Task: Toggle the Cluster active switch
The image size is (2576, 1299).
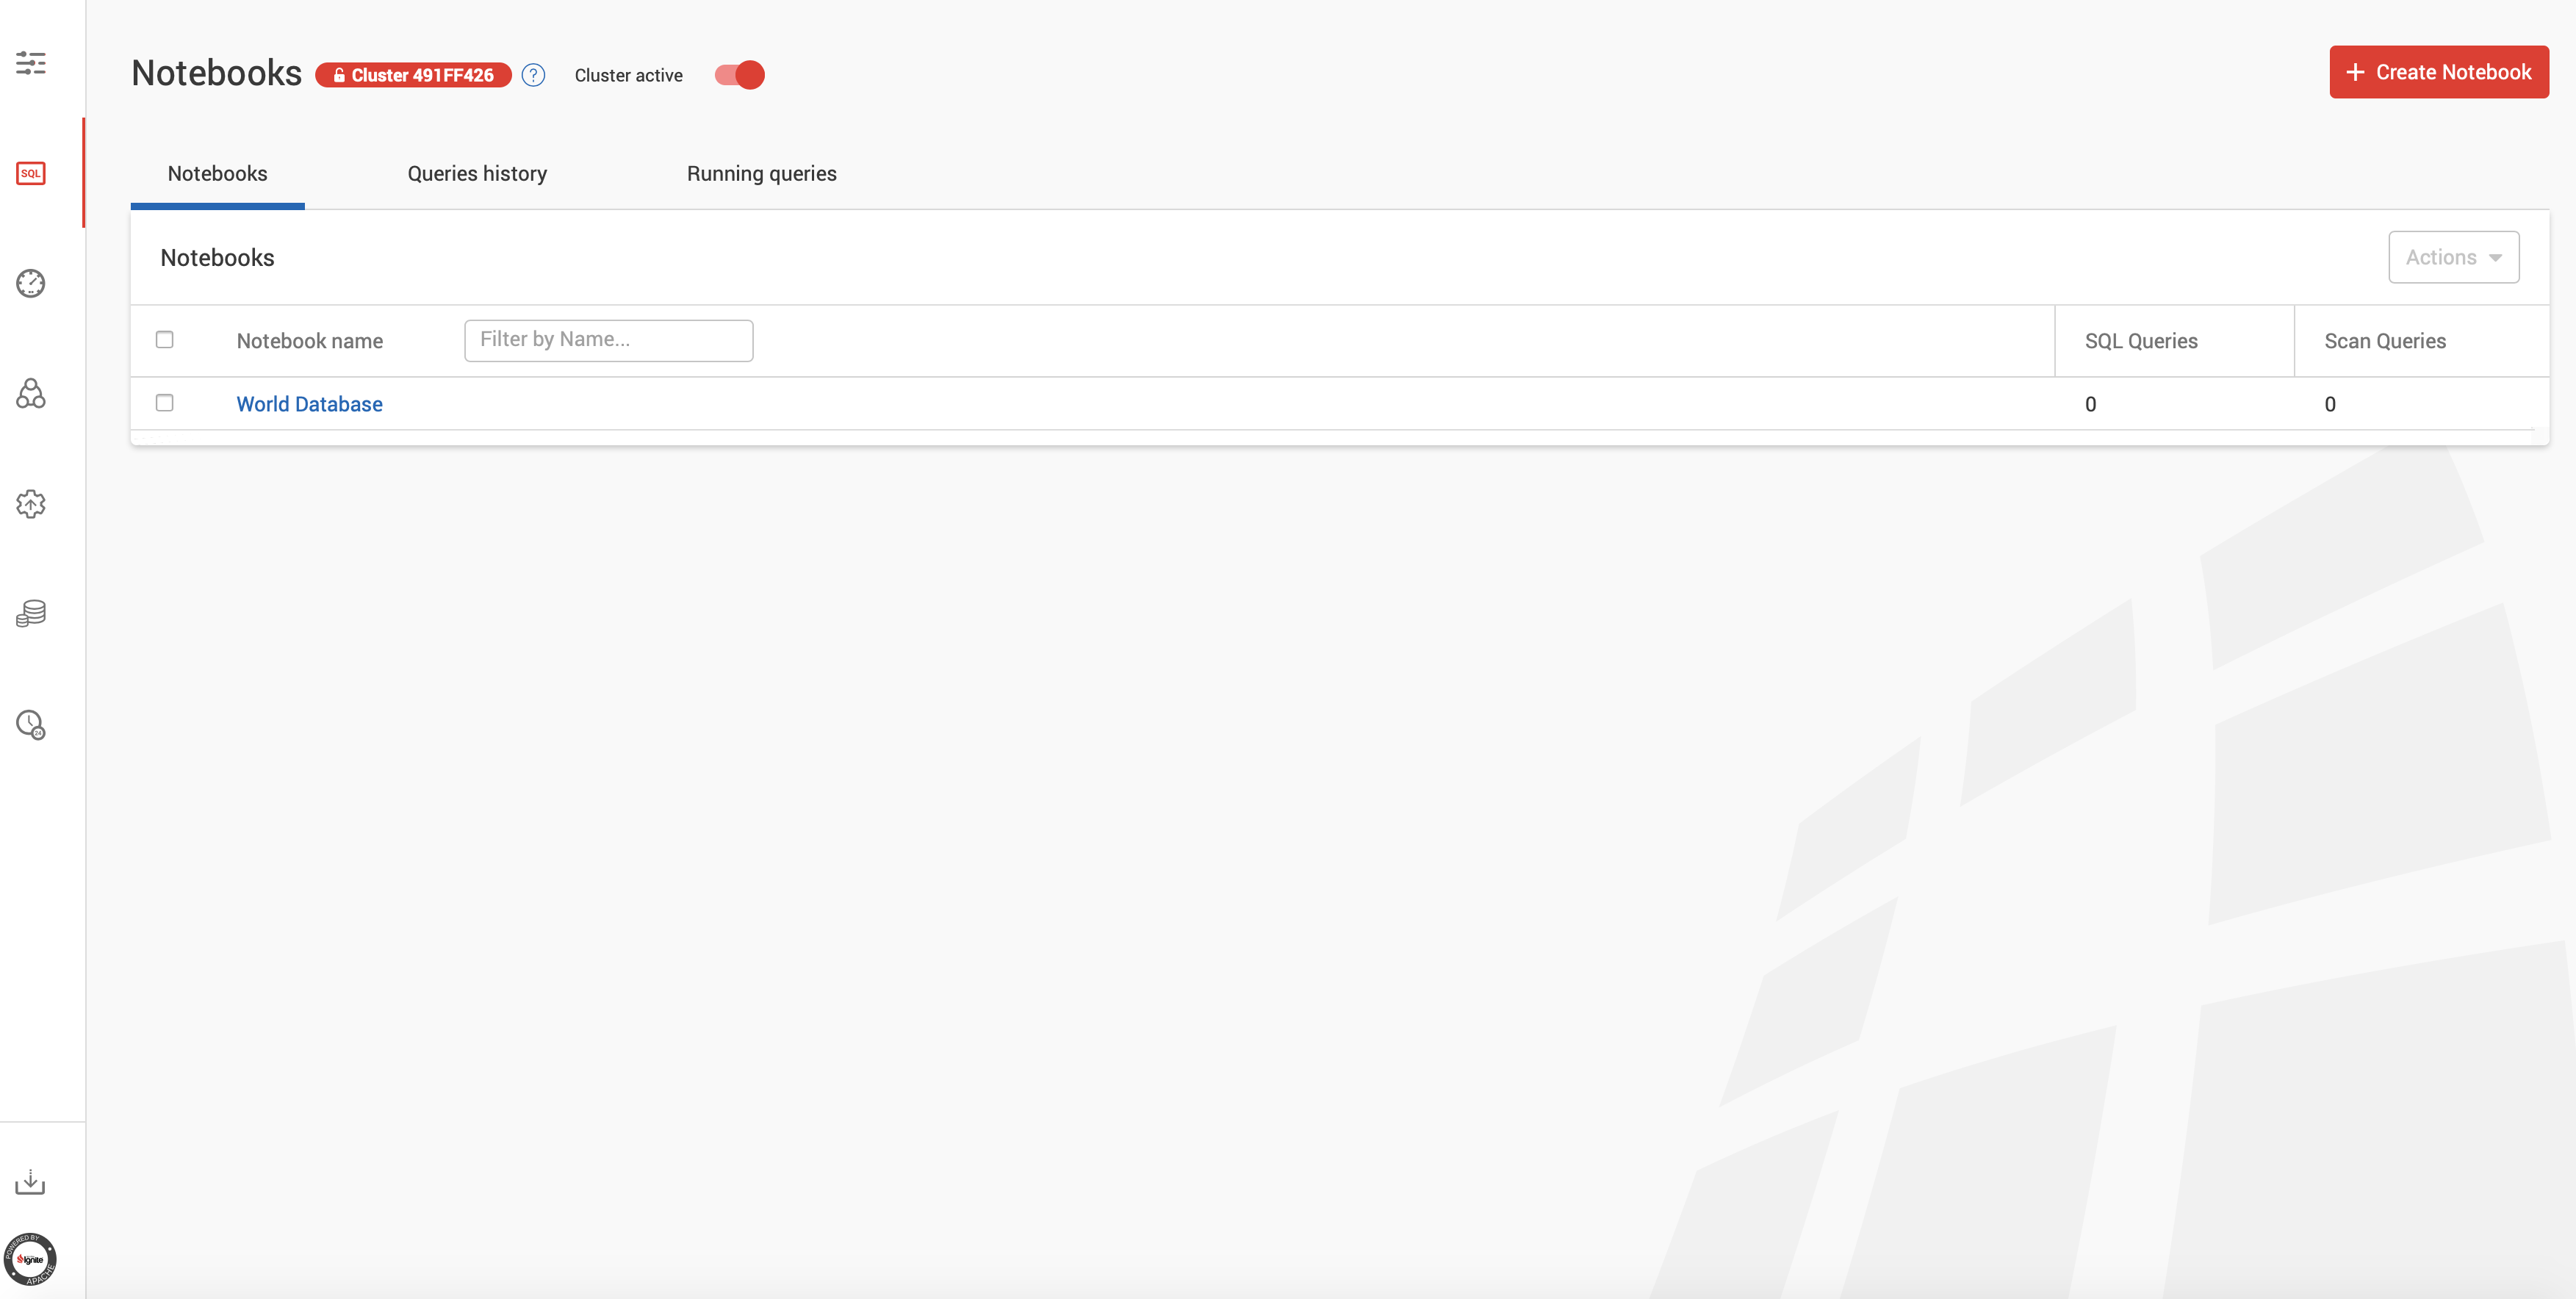Action: [740, 75]
